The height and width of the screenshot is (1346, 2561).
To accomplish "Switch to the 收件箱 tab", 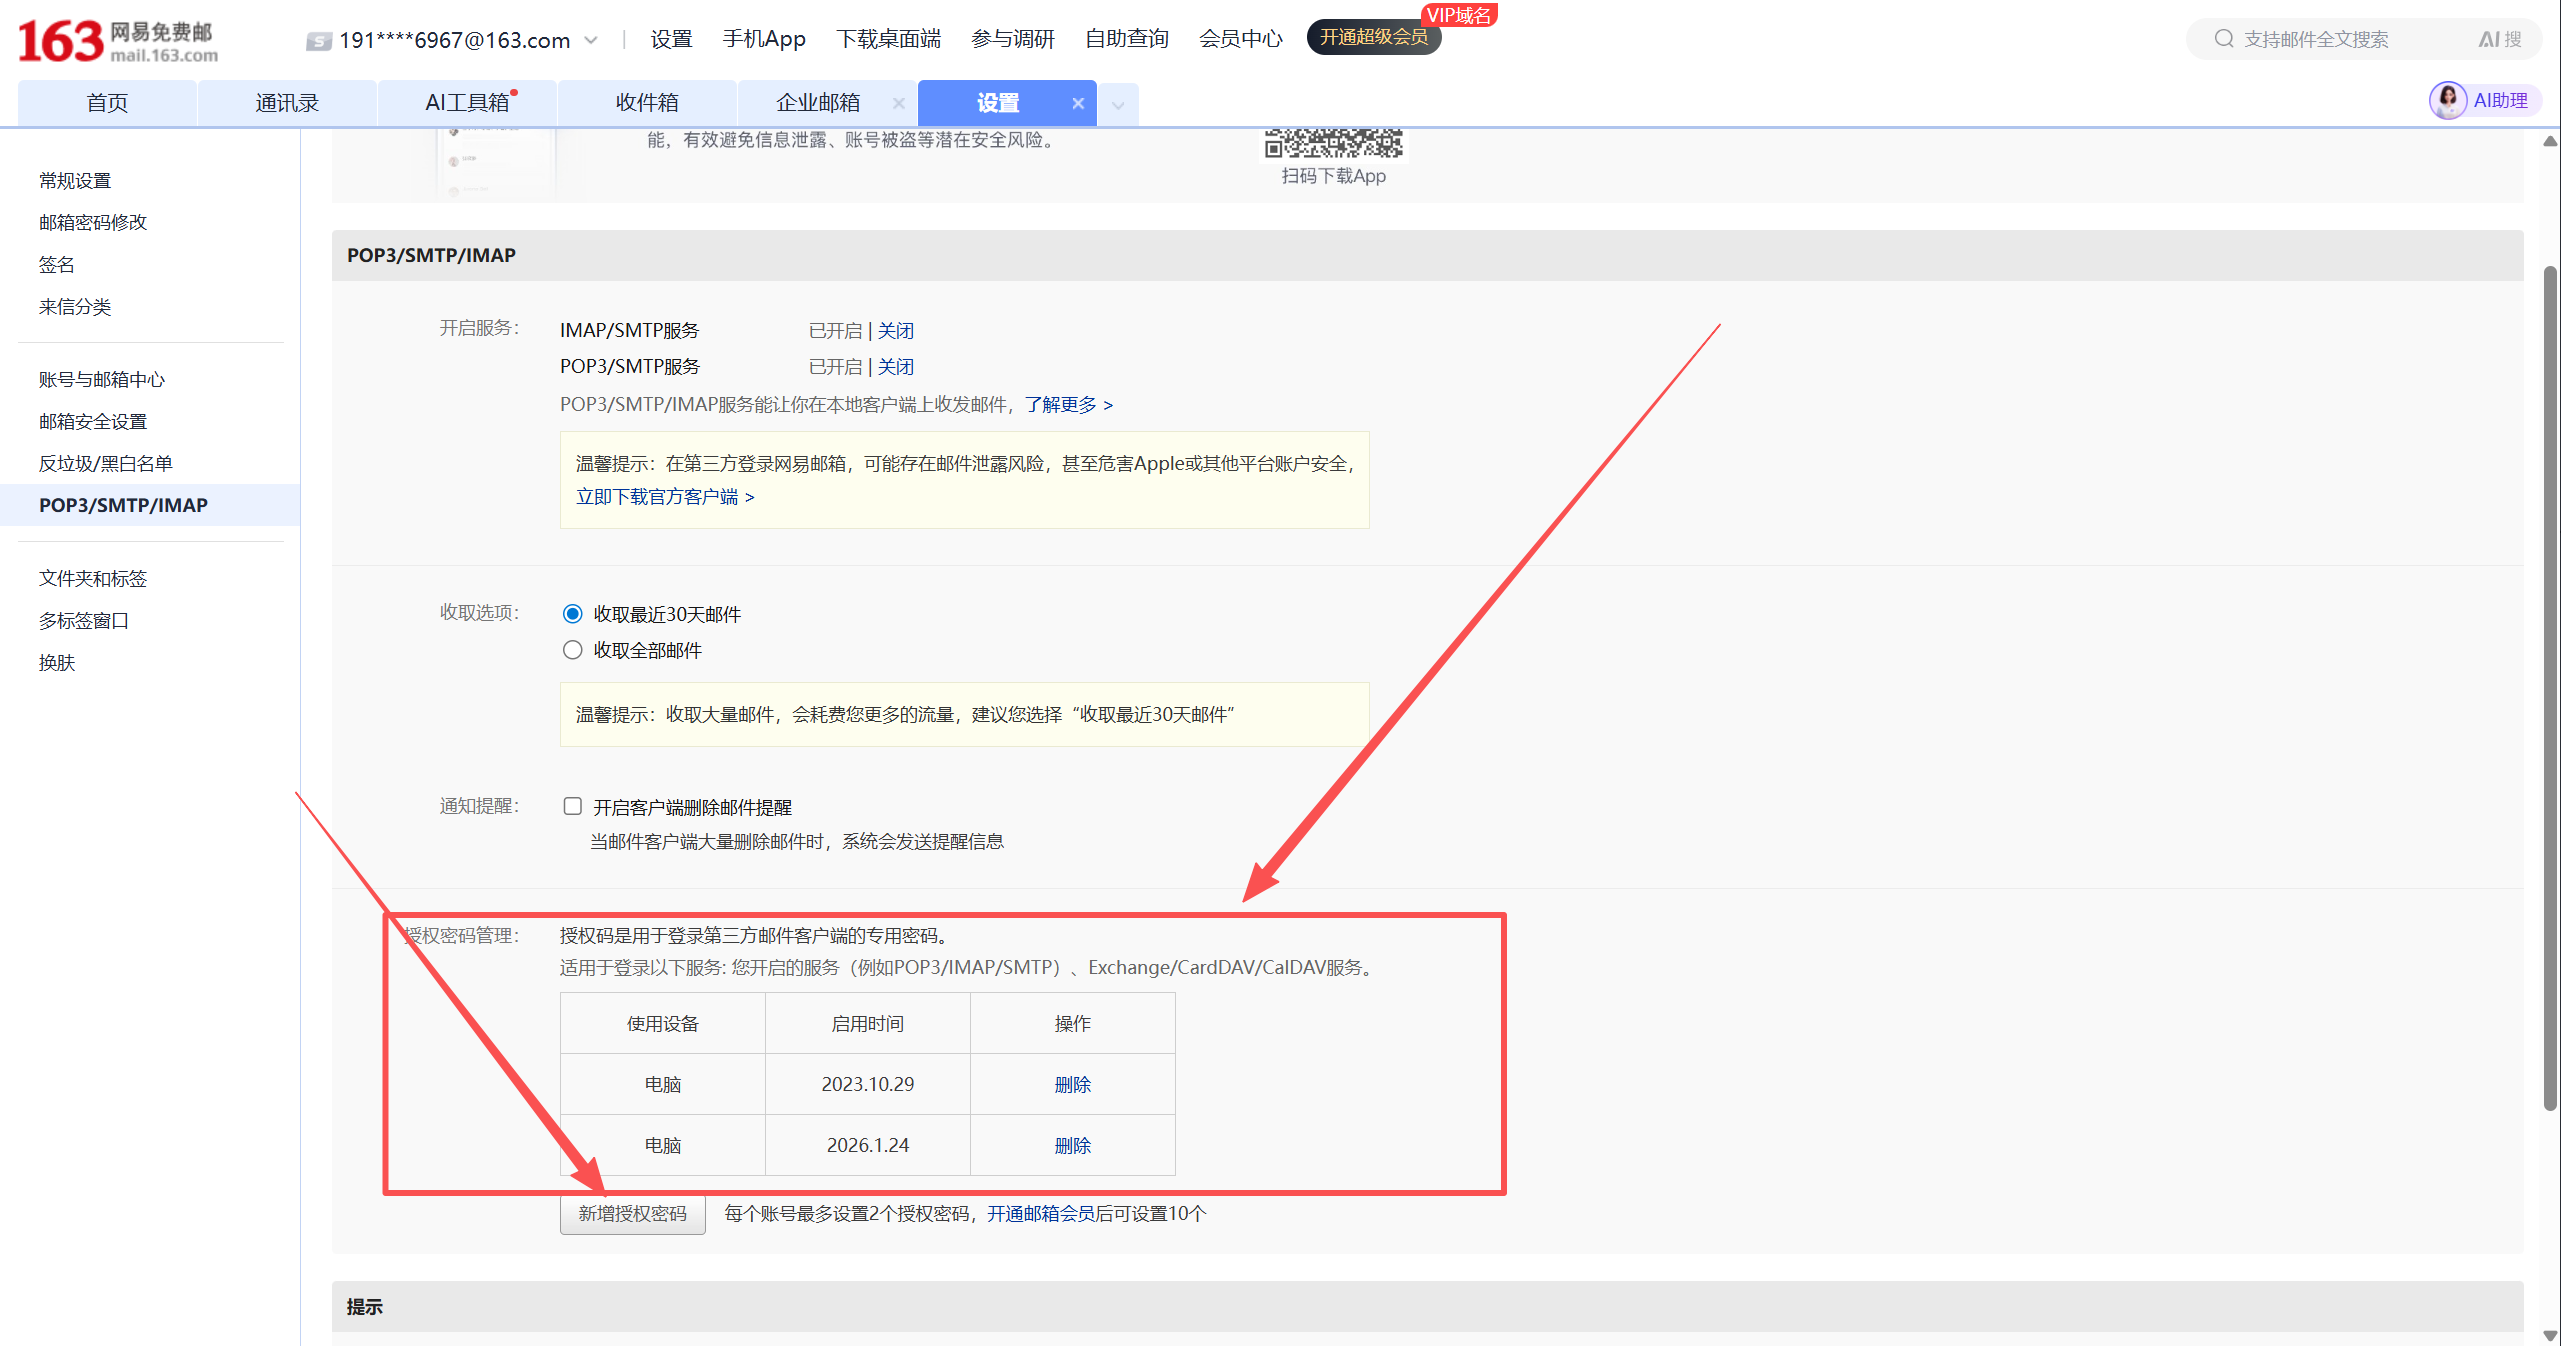I will coord(645,101).
